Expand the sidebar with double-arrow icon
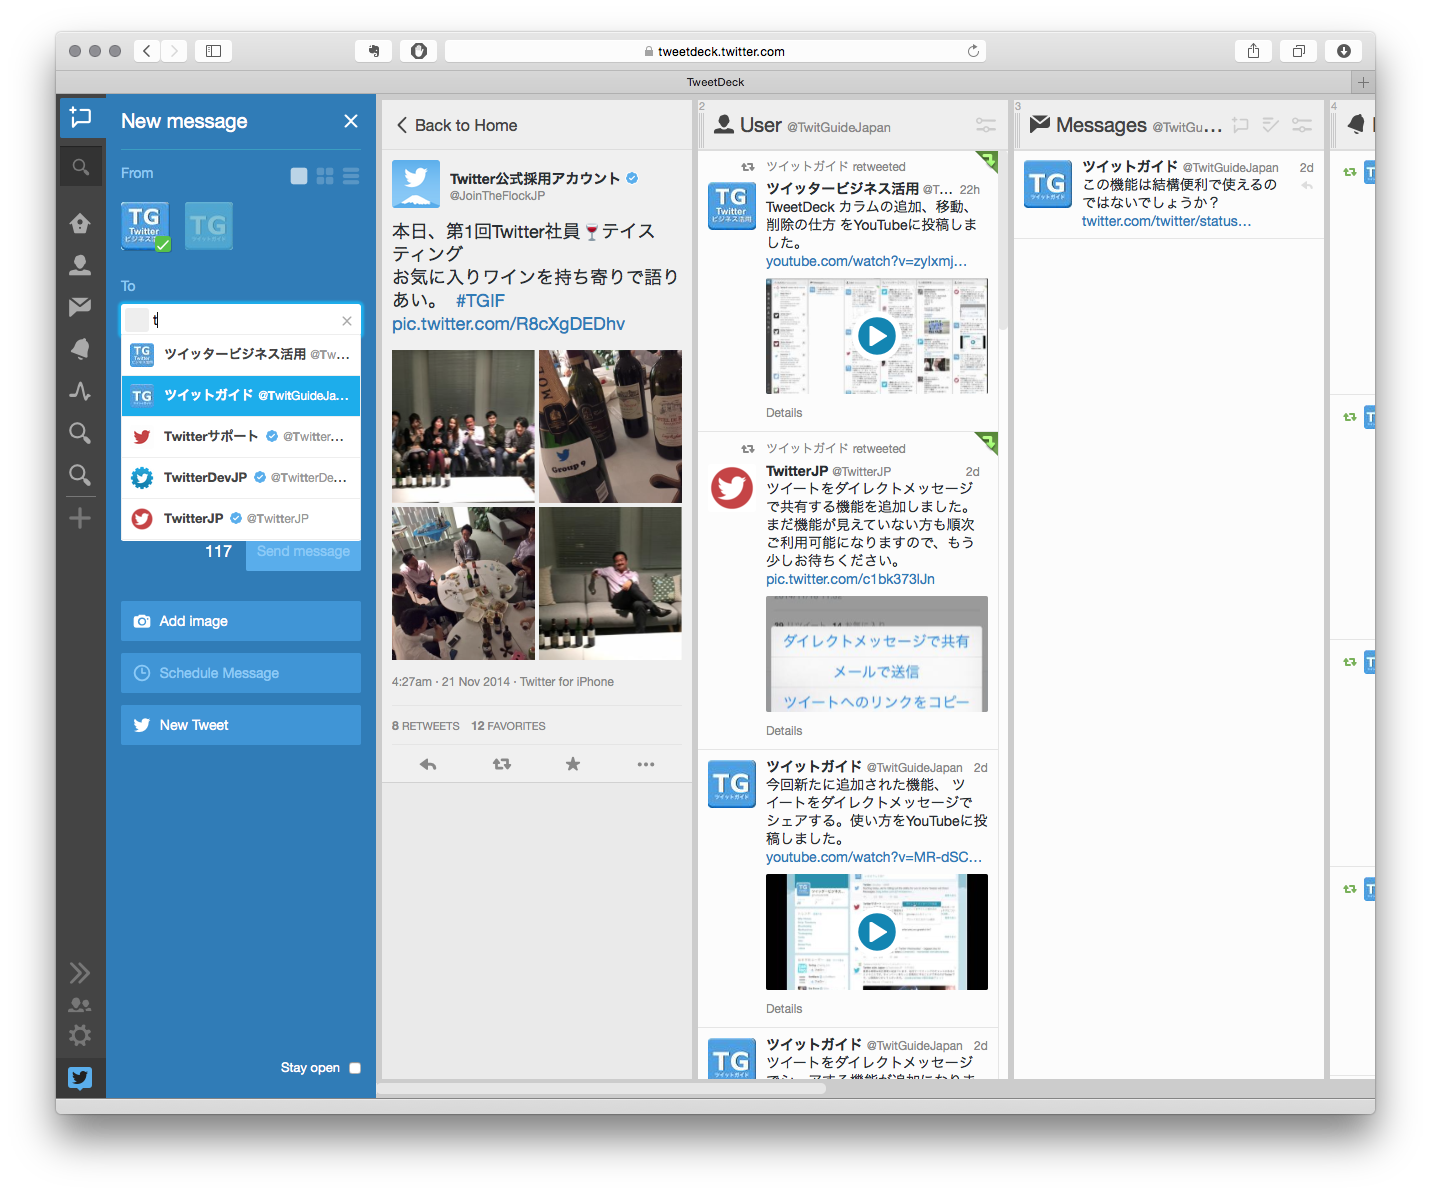1431x1194 pixels. pyautogui.click(x=80, y=973)
